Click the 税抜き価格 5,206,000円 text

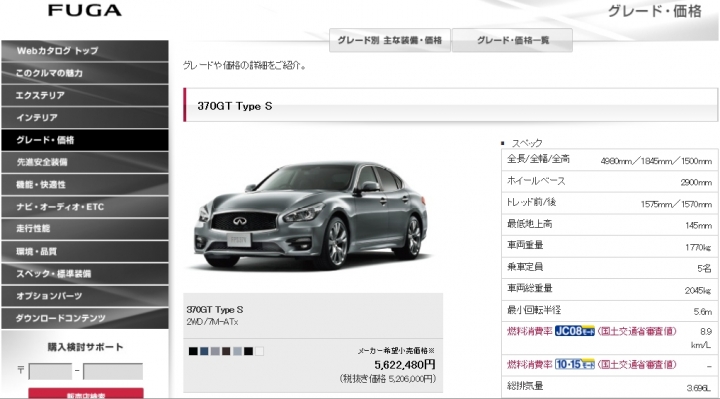point(388,379)
